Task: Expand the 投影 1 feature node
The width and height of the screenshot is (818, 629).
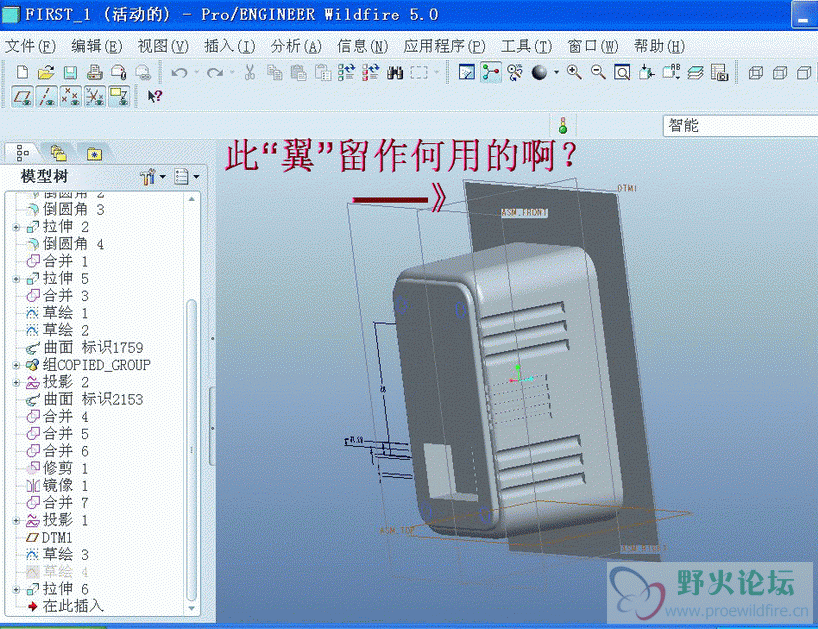Action: pos(16,521)
